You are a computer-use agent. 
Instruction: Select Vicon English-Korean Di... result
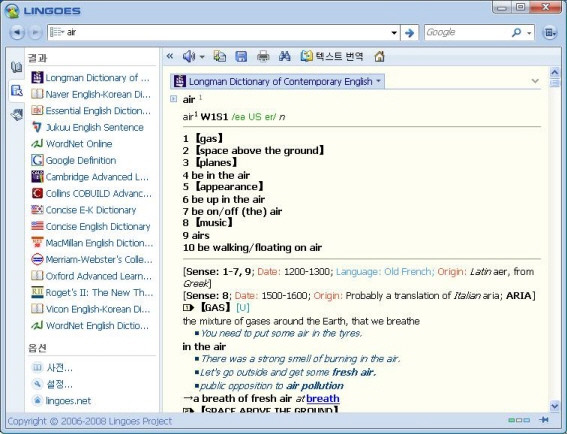point(90,309)
